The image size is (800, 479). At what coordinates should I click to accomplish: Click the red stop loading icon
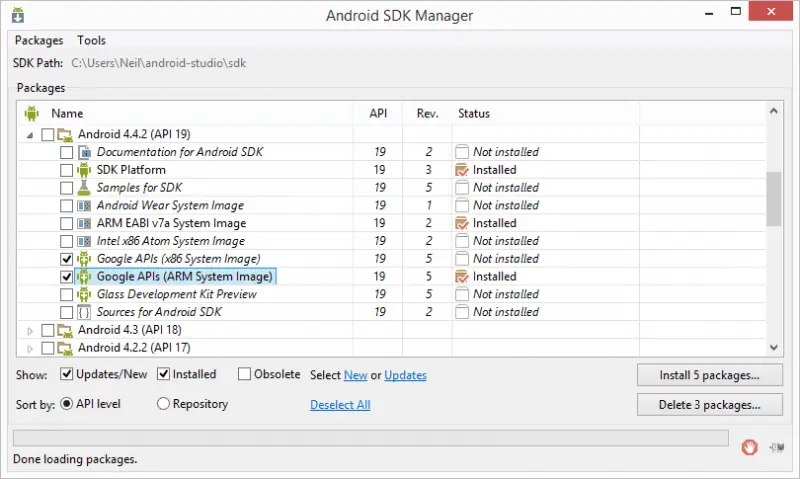(749, 446)
